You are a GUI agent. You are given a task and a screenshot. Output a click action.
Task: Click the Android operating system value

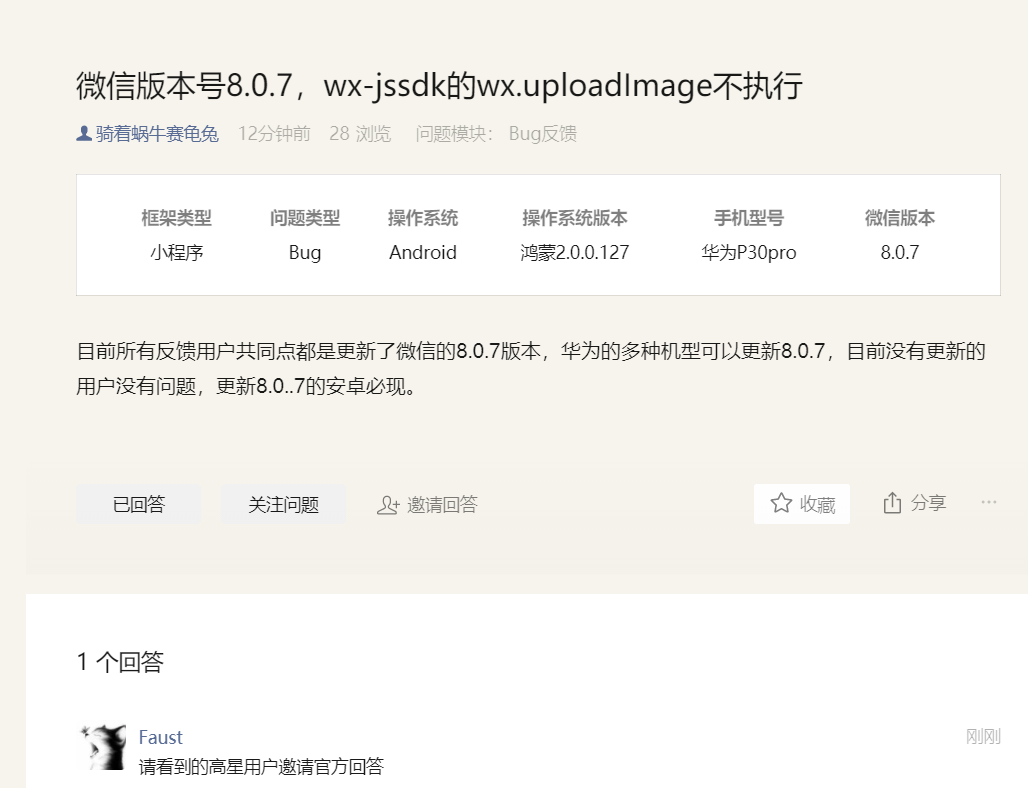click(423, 252)
